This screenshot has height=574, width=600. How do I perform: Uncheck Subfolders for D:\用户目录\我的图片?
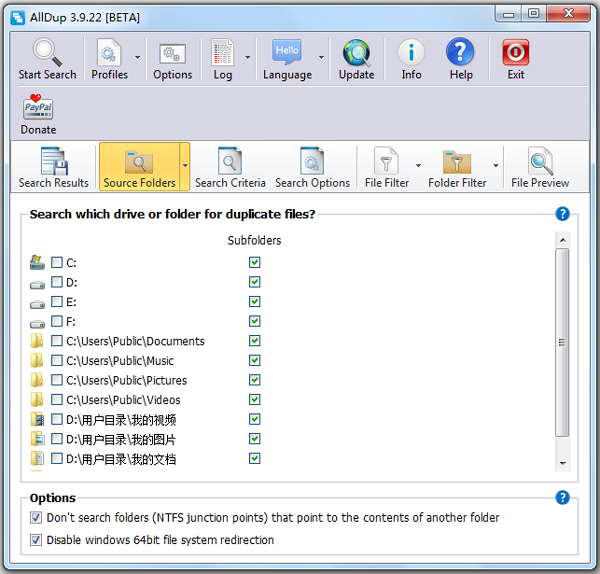point(254,439)
